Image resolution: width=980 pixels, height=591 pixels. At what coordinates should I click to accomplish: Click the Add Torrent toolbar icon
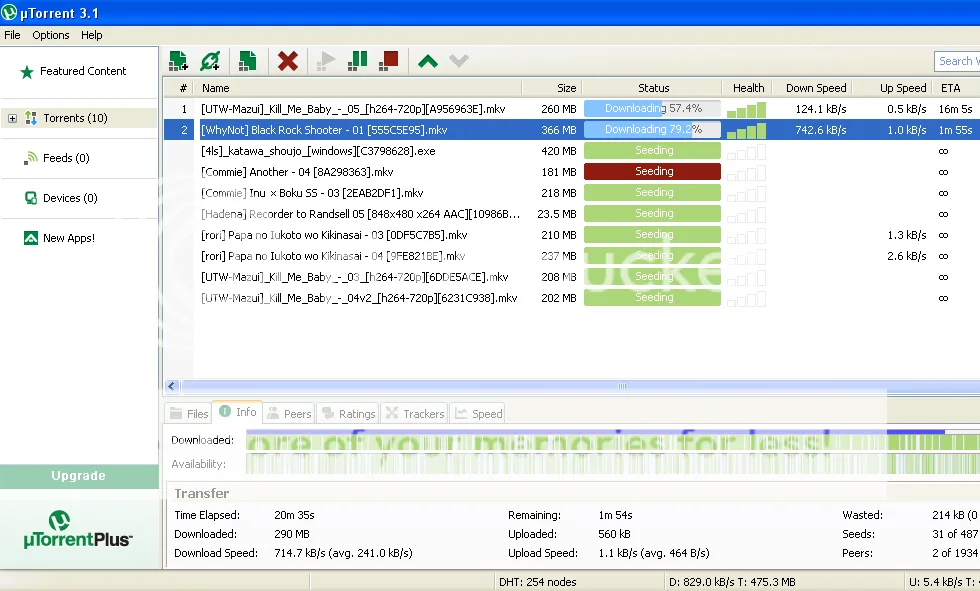pos(178,61)
